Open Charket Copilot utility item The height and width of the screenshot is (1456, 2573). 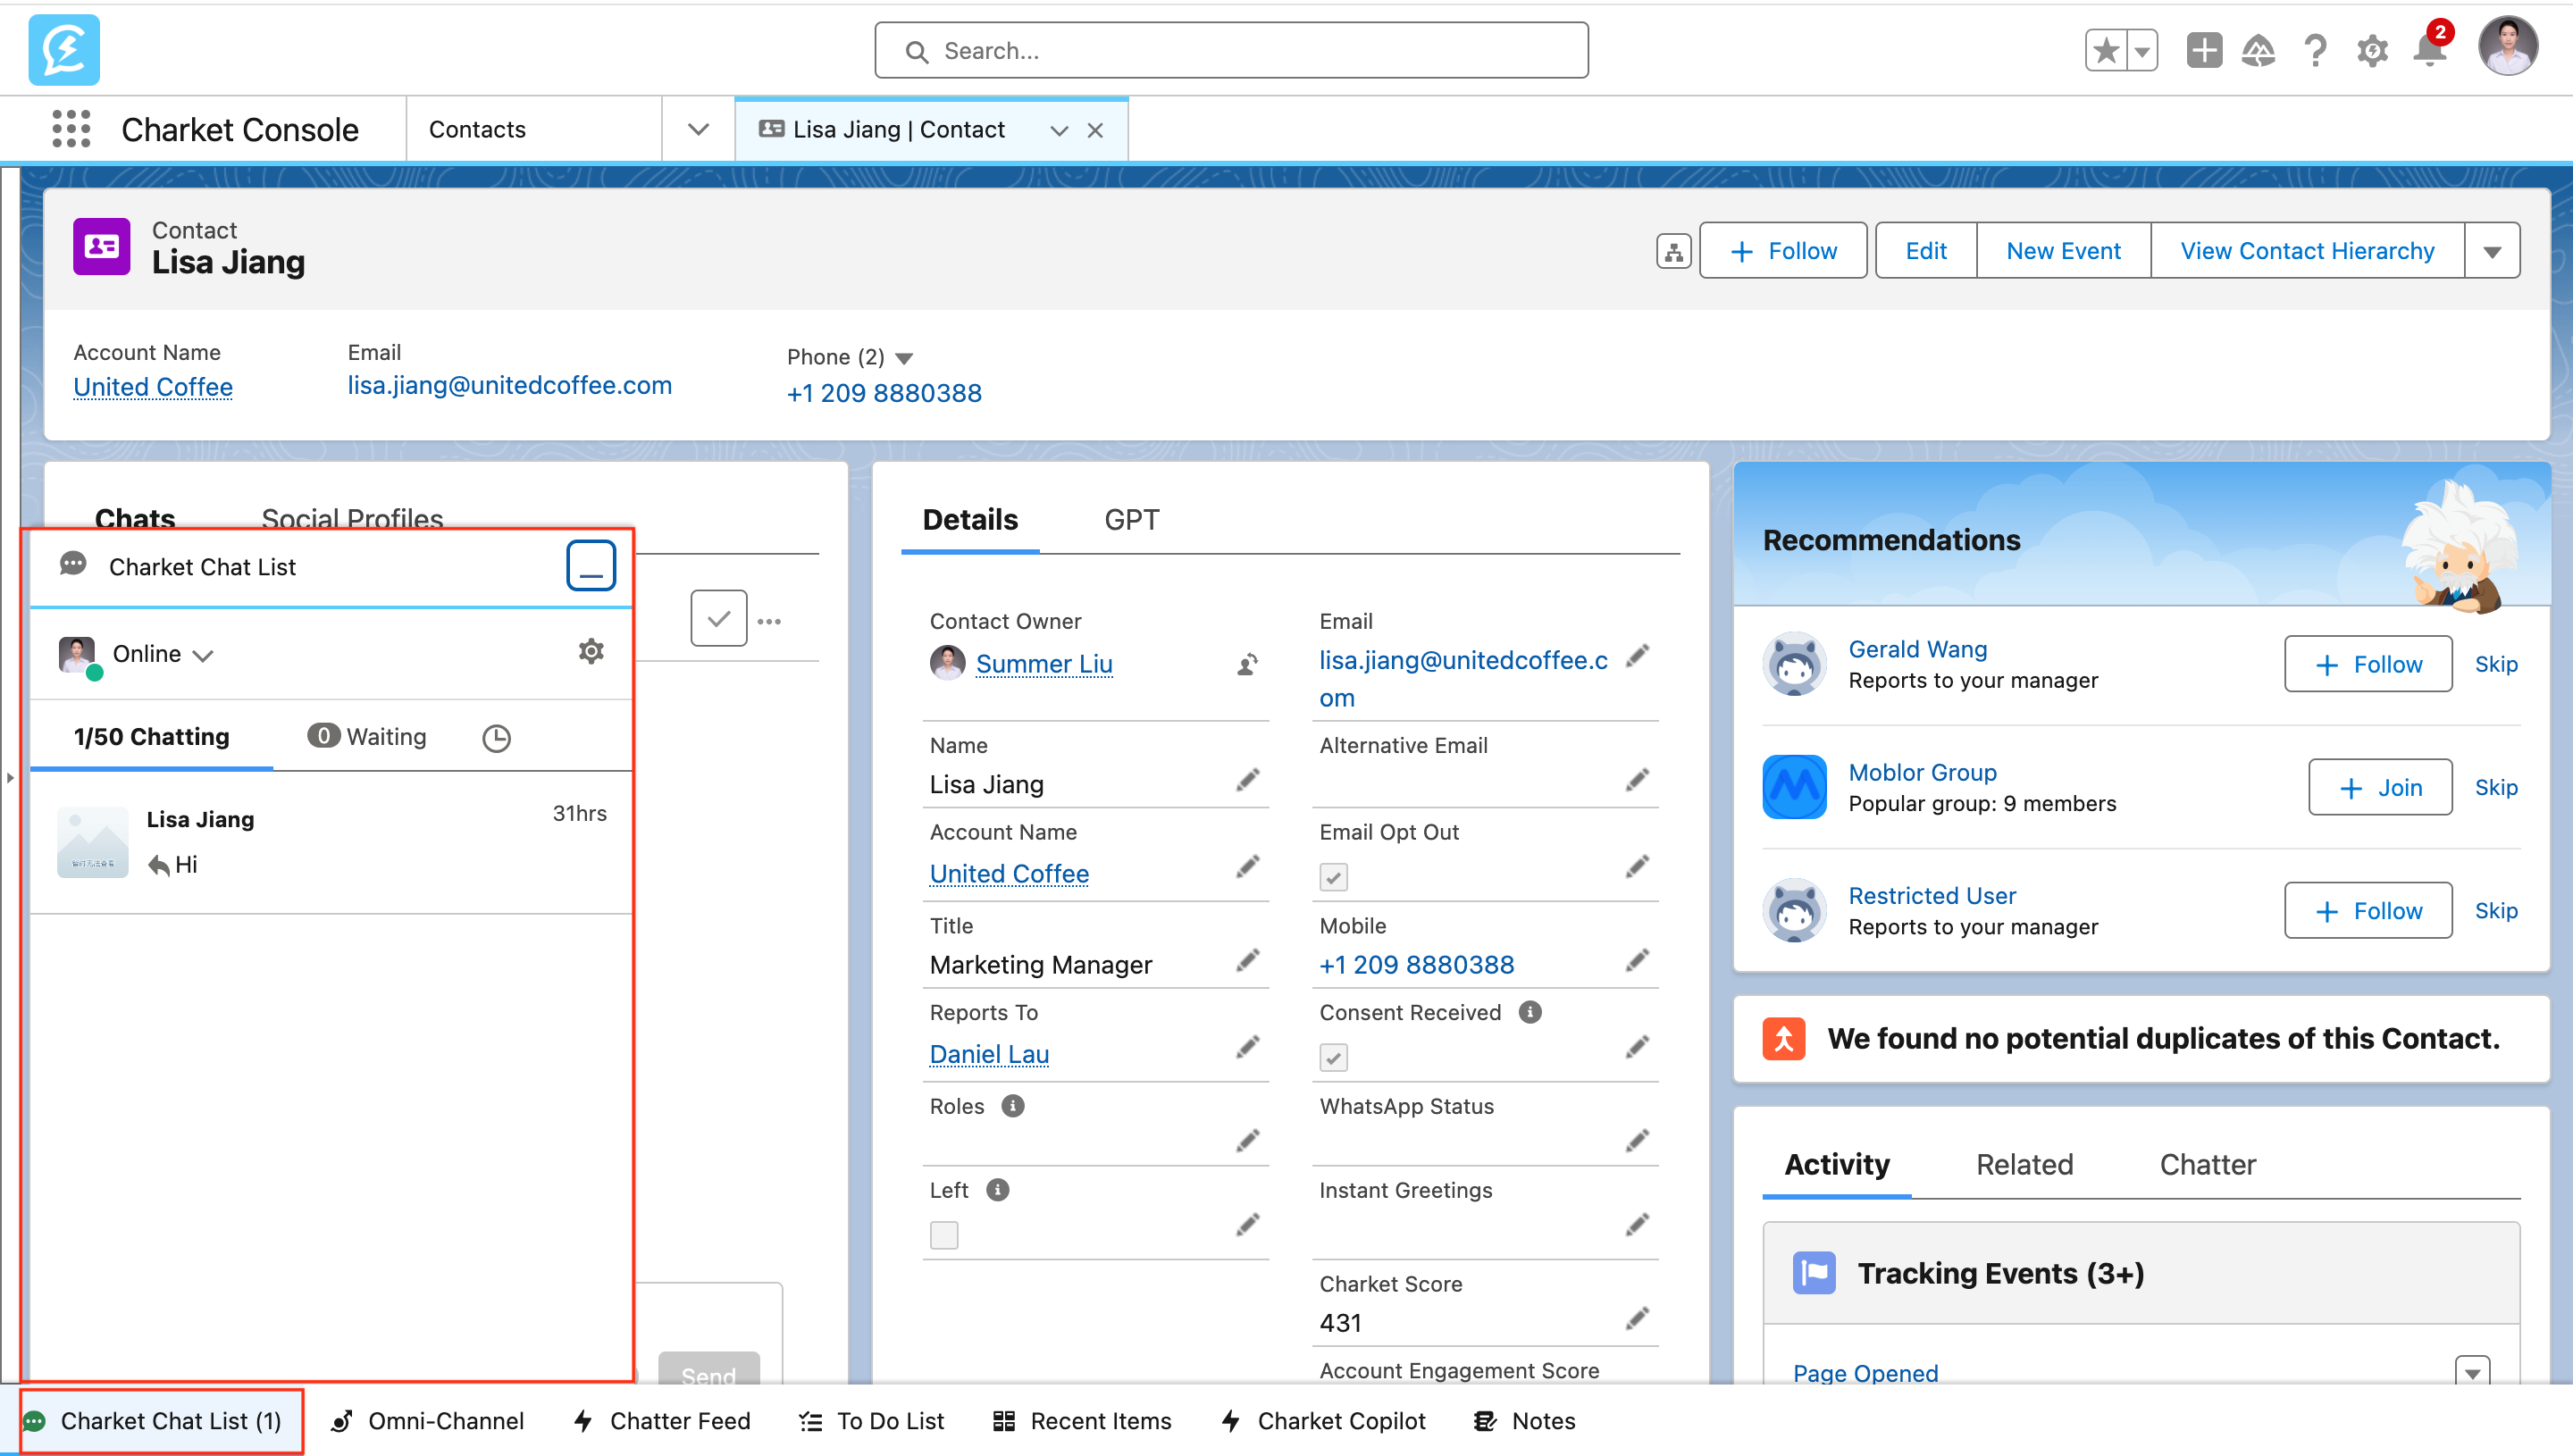point(1324,1421)
